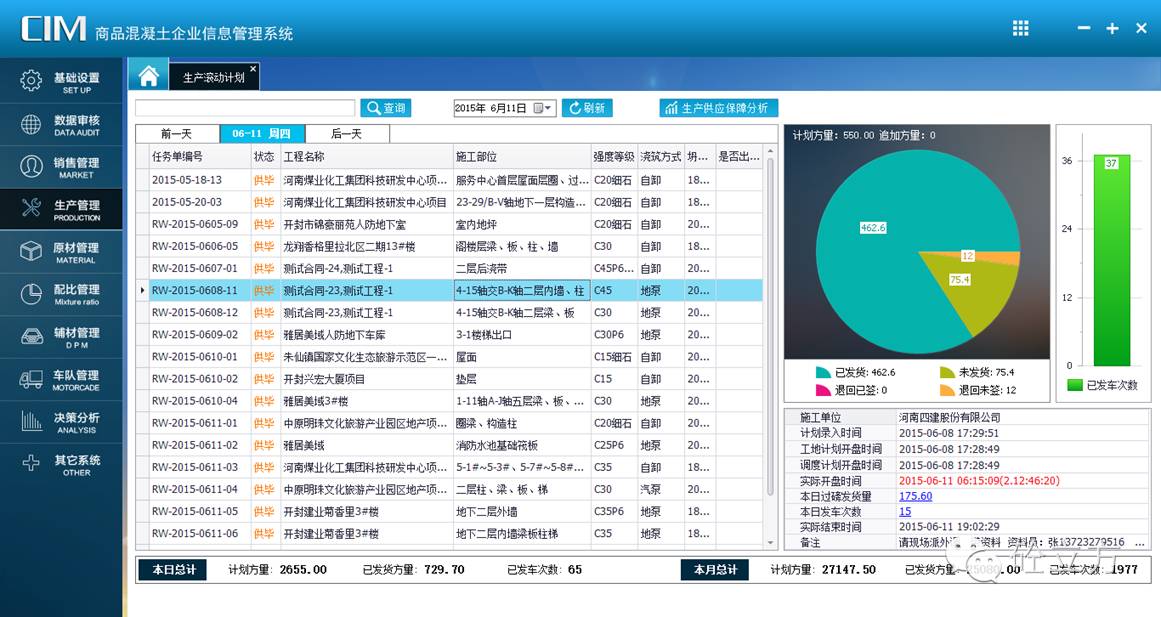
Task: Close the 生产滚动计划 tab
Action: (x=253, y=69)
